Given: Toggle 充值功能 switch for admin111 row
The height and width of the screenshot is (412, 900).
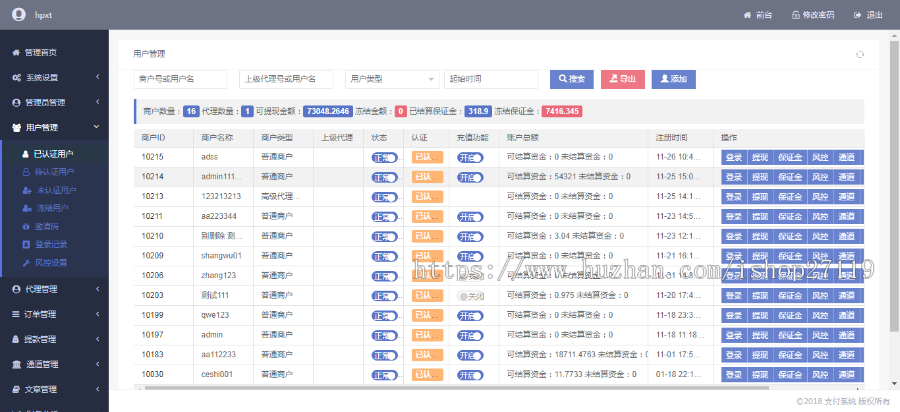Looking at the screenshot, I should pyautogui.click(x=470, y=177).
